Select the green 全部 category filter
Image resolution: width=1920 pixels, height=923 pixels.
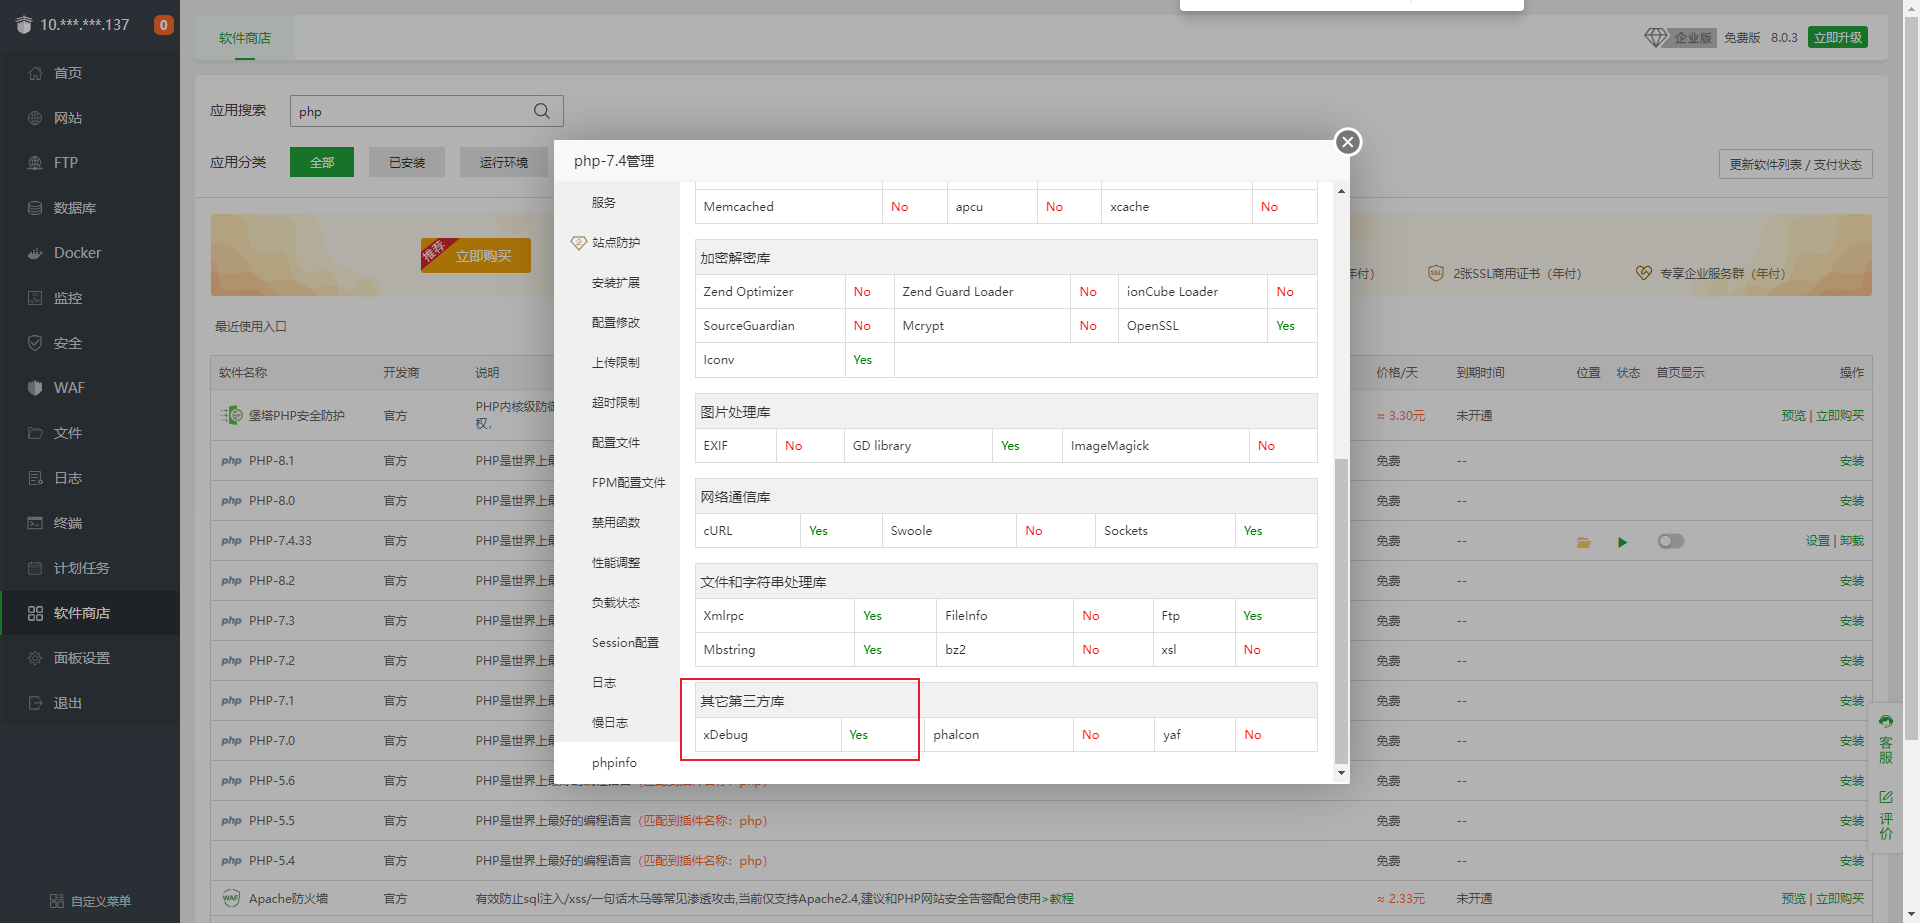[x=322, y=162]
